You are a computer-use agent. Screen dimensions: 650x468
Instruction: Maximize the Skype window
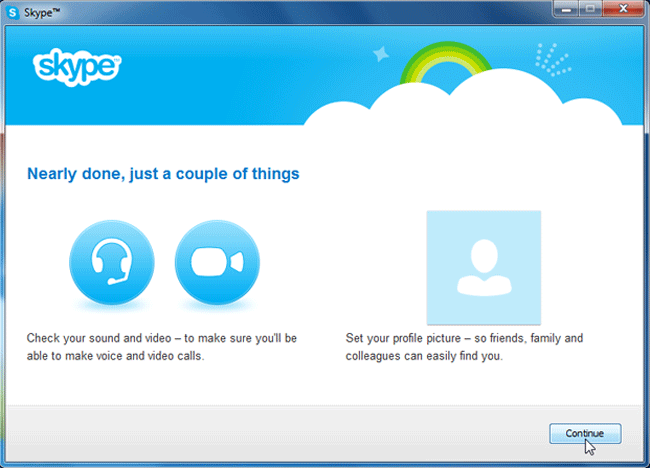[590, 9]
